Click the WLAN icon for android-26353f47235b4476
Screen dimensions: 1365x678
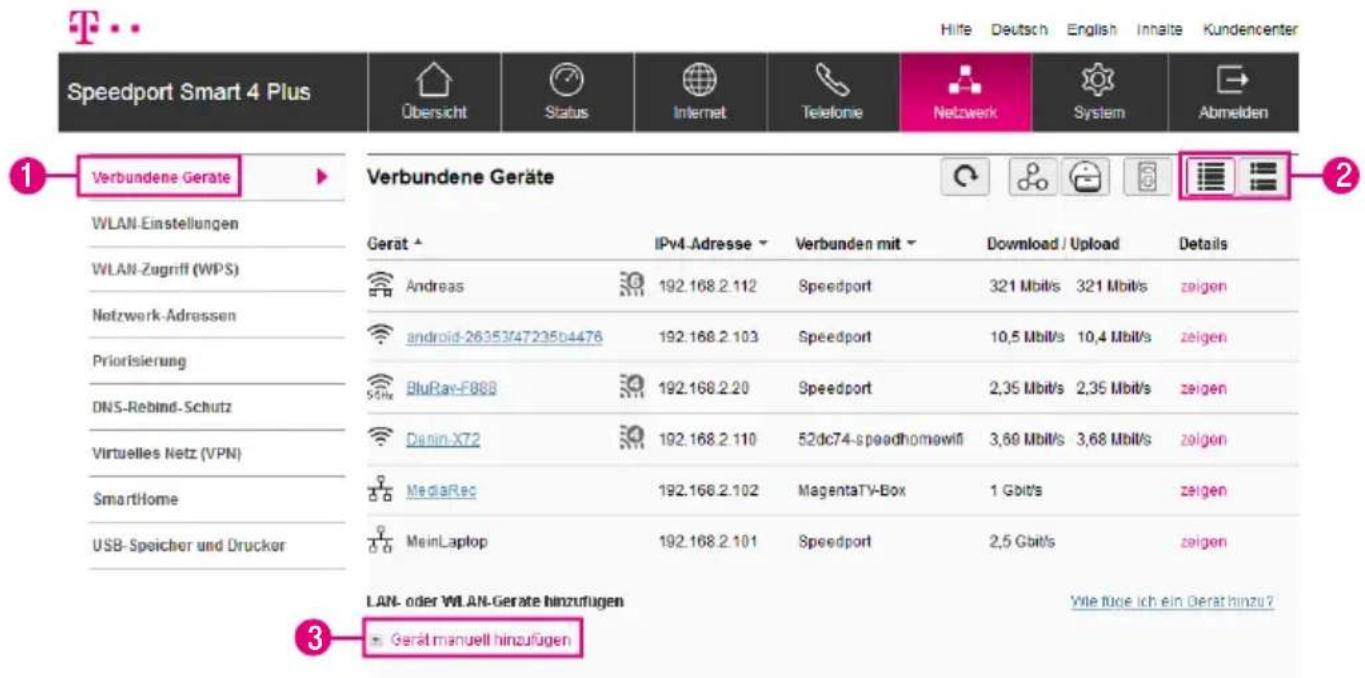379,335
